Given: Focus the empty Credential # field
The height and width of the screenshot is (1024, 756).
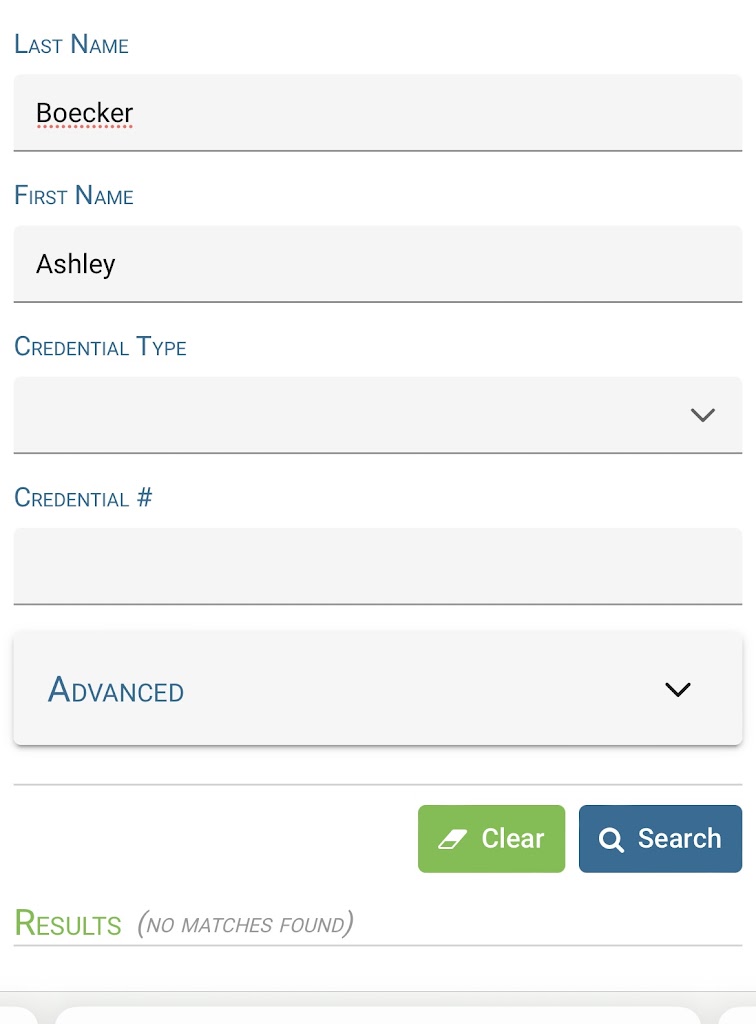Looking at the screenshot, I should [378, 566].
